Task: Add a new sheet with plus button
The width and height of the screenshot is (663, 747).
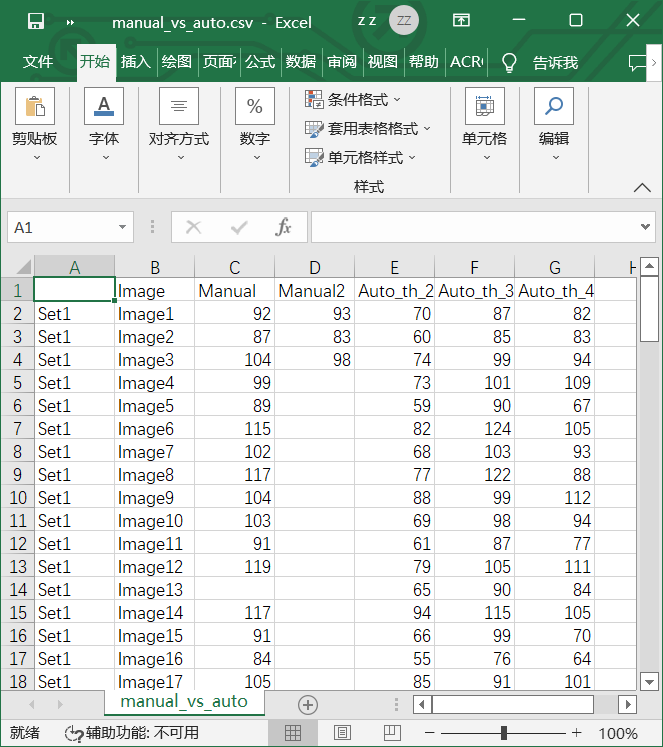Action: click(308, 705)
